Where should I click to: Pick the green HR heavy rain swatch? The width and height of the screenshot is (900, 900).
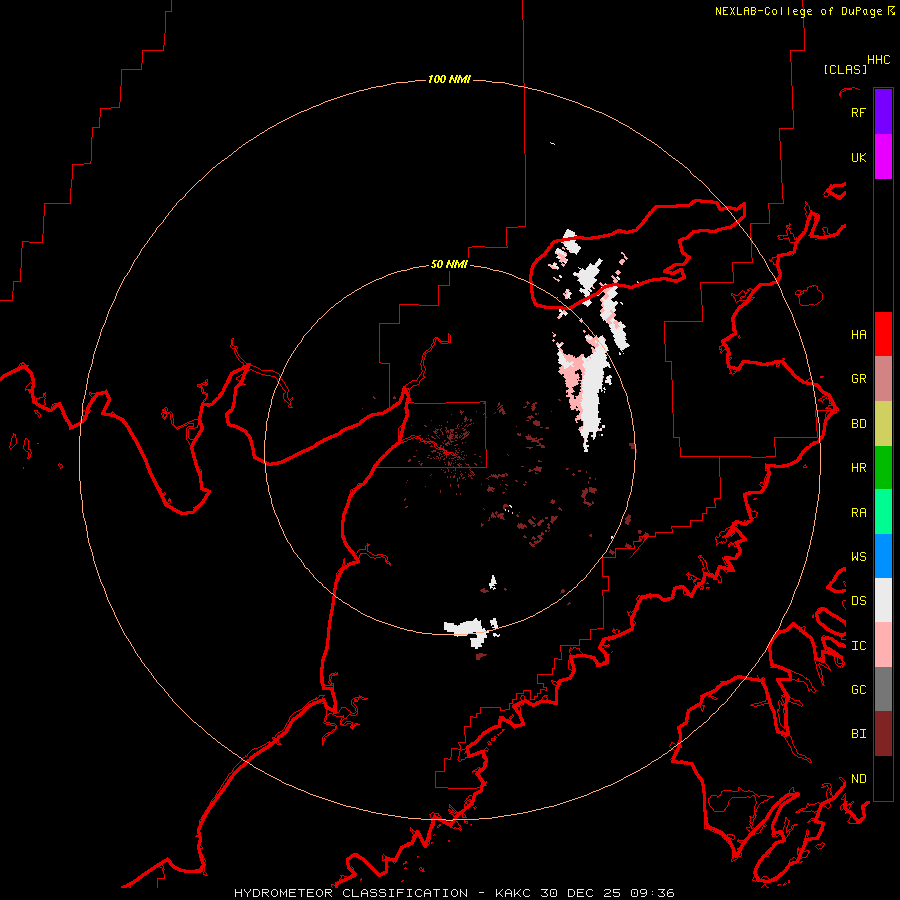[883, 467]
